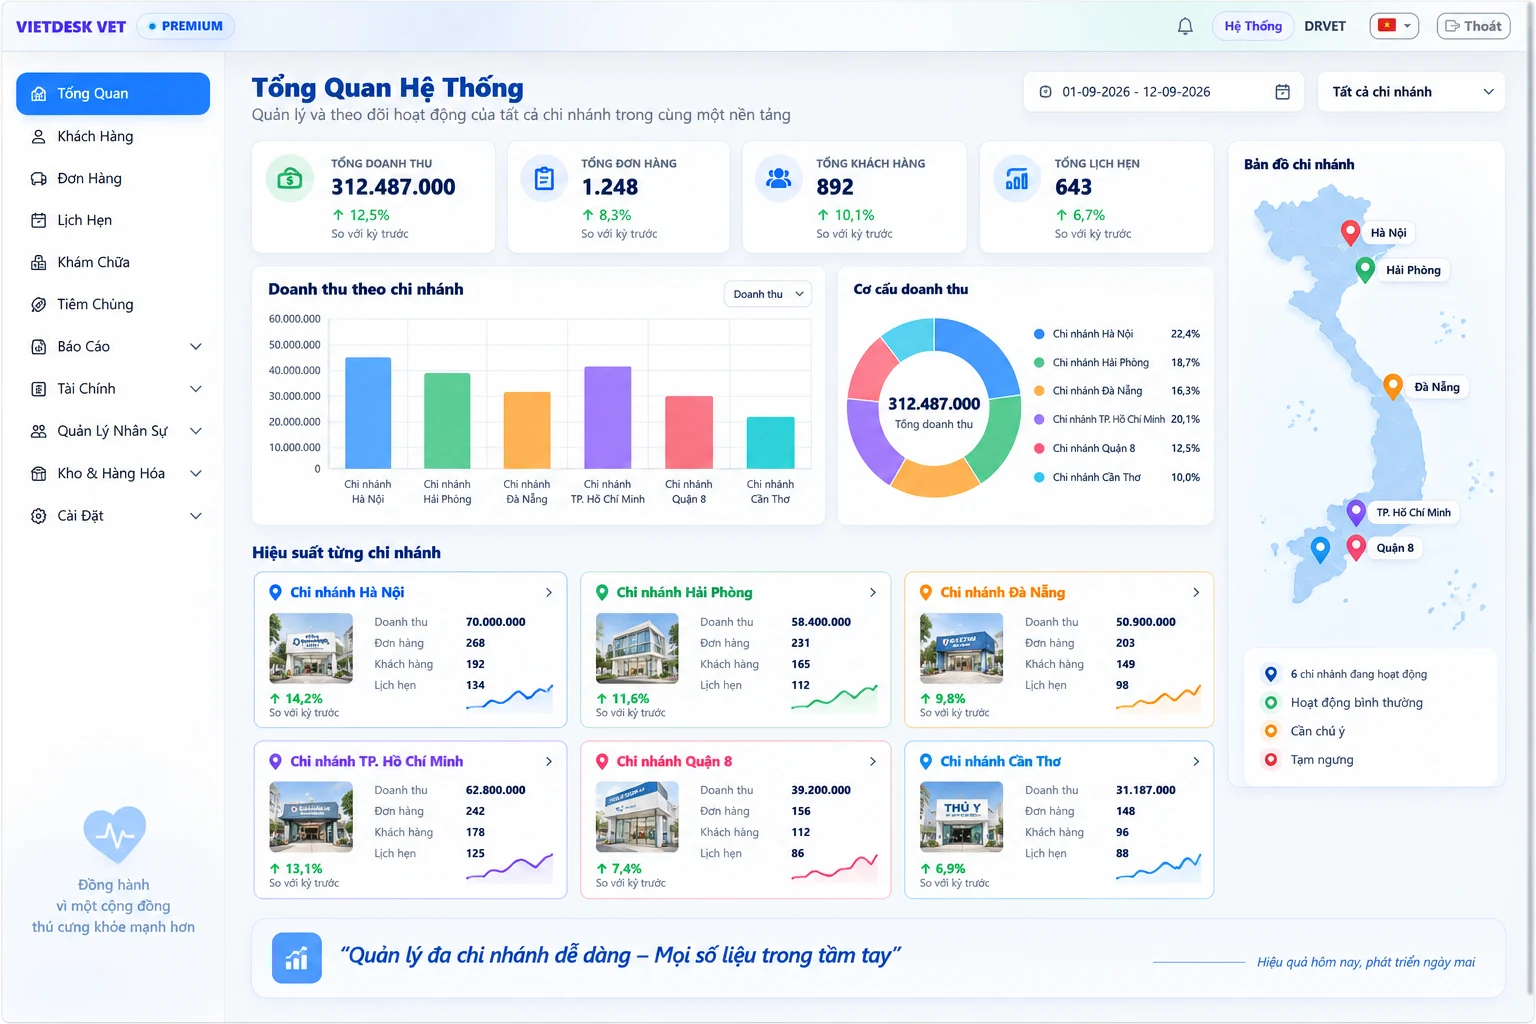Click Chi nhánh Hà Nội blue legend dot
The width and height of the screenshot is (1536, 1024).
[x=1039, y=334]
